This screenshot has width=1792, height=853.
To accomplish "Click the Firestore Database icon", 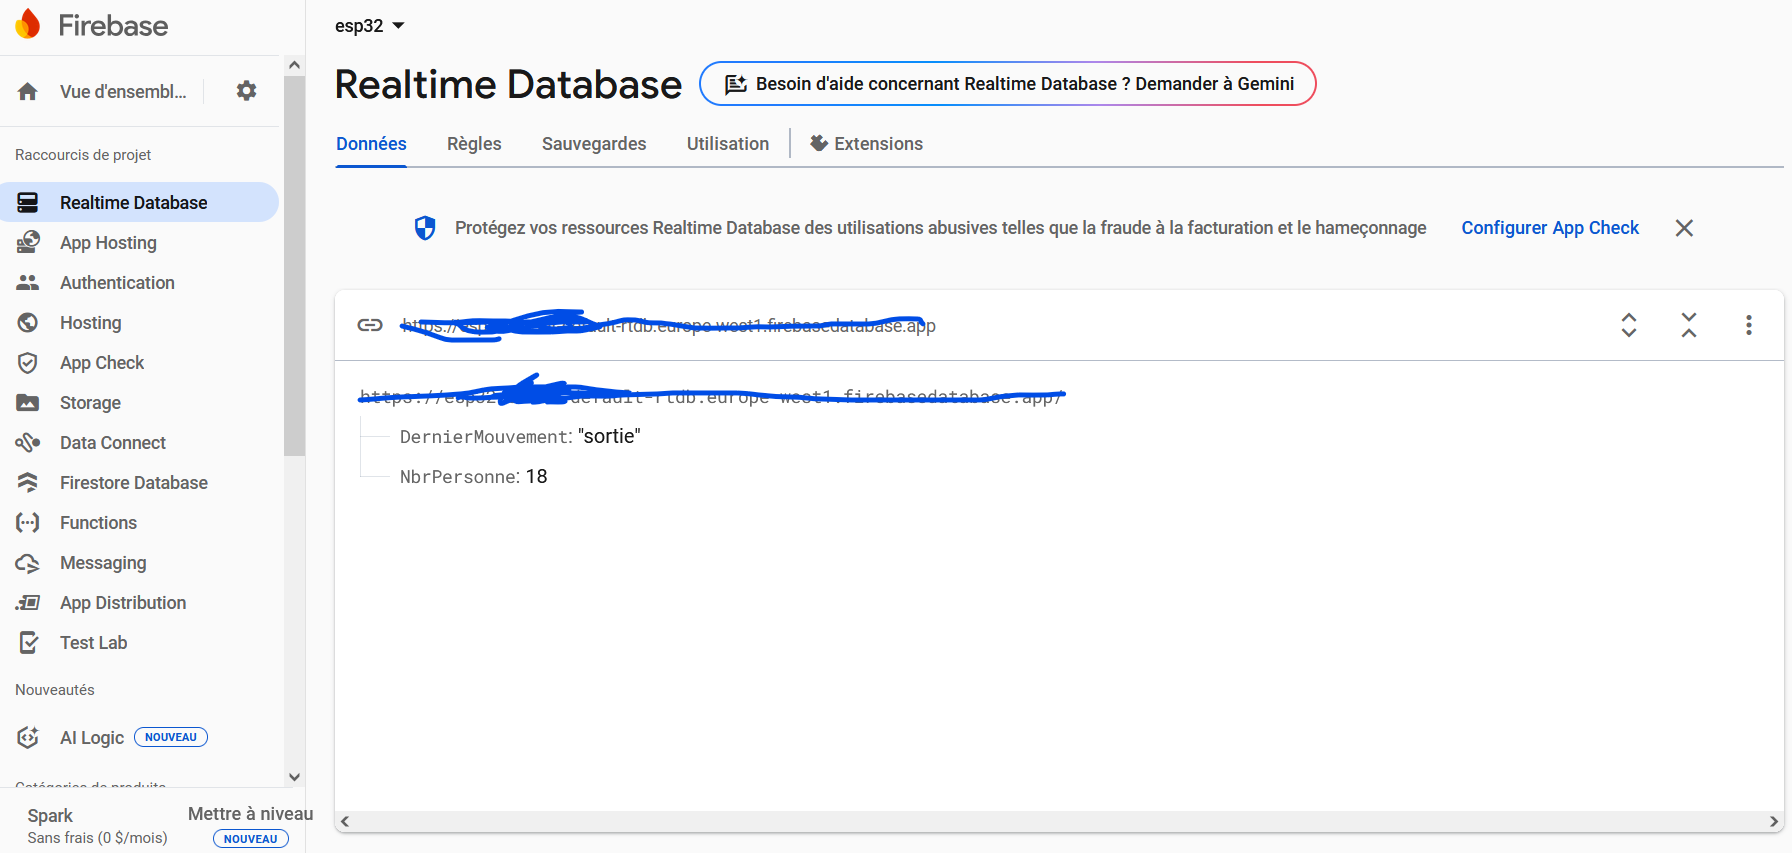I will [28, 483].
